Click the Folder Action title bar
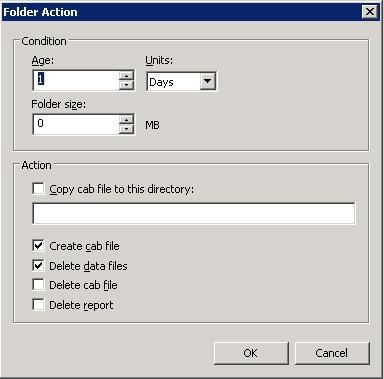 182,12
